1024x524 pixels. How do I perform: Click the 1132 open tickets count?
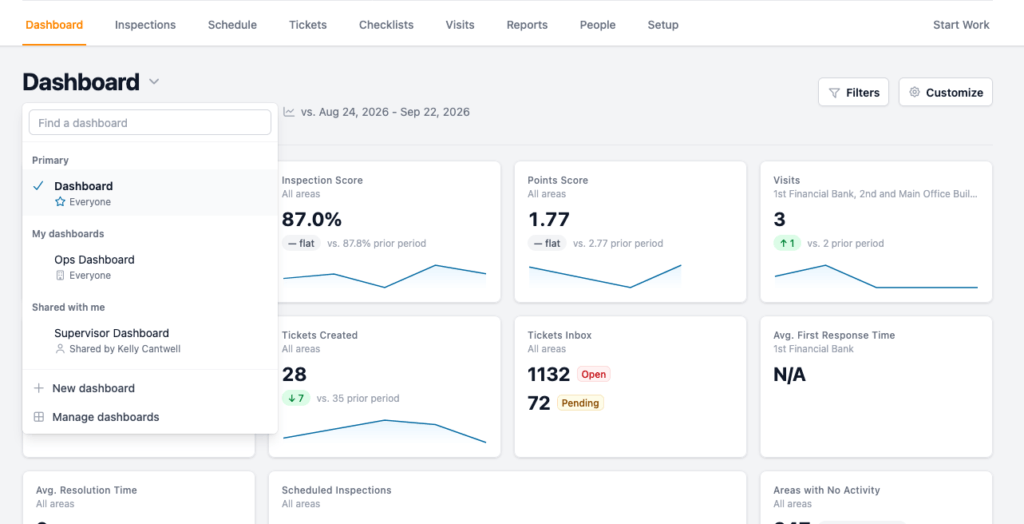(549, 374)
